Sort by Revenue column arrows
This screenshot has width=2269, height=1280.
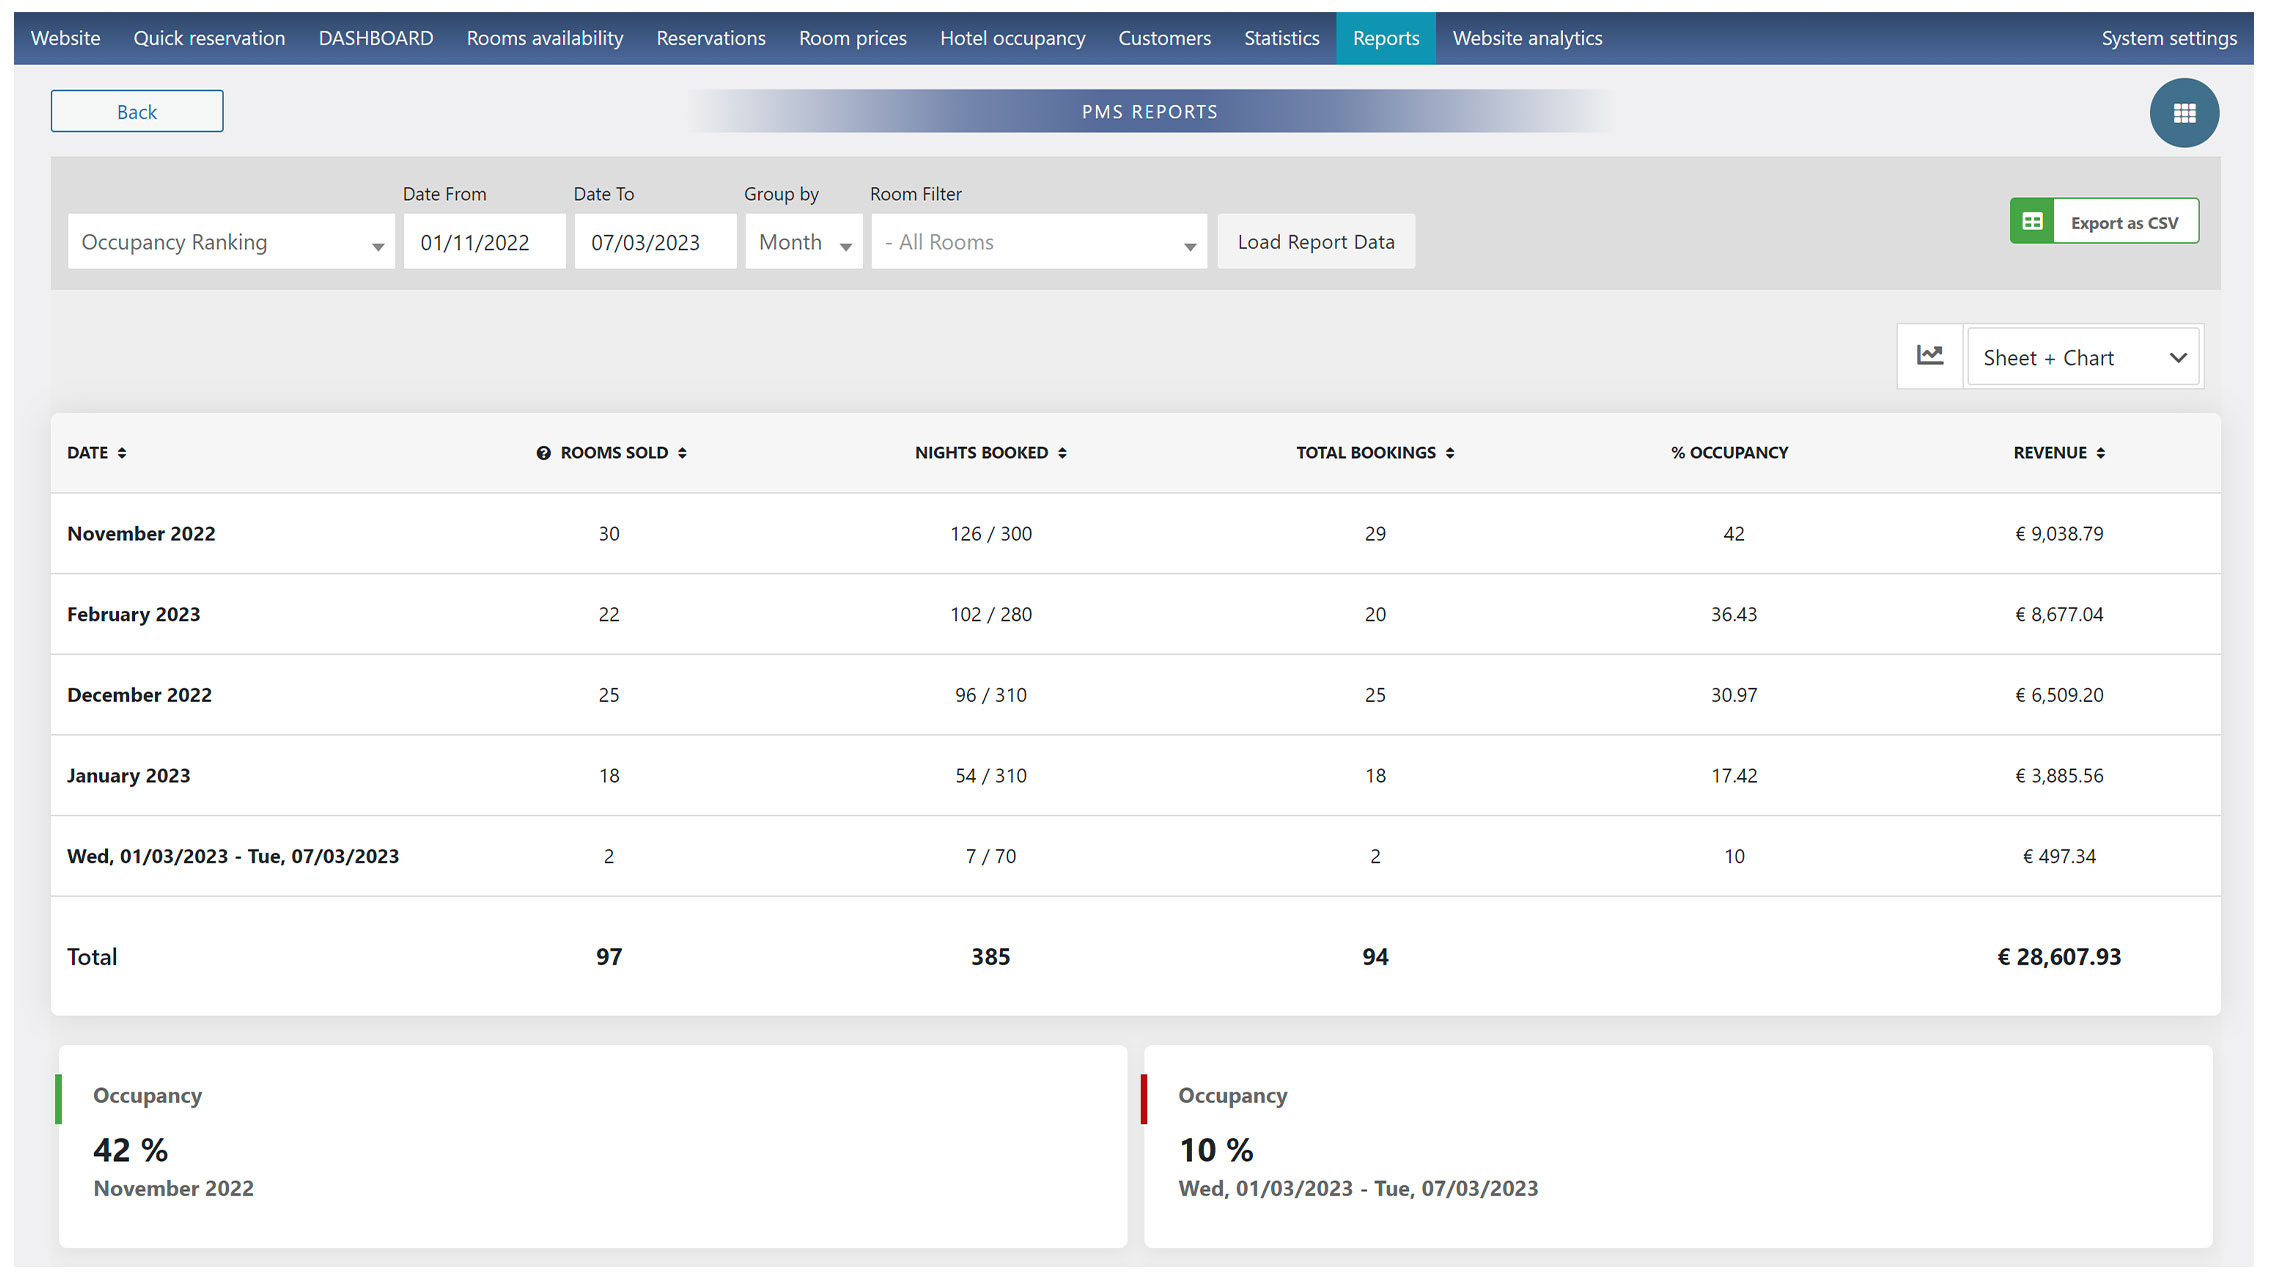point(2100,453)
